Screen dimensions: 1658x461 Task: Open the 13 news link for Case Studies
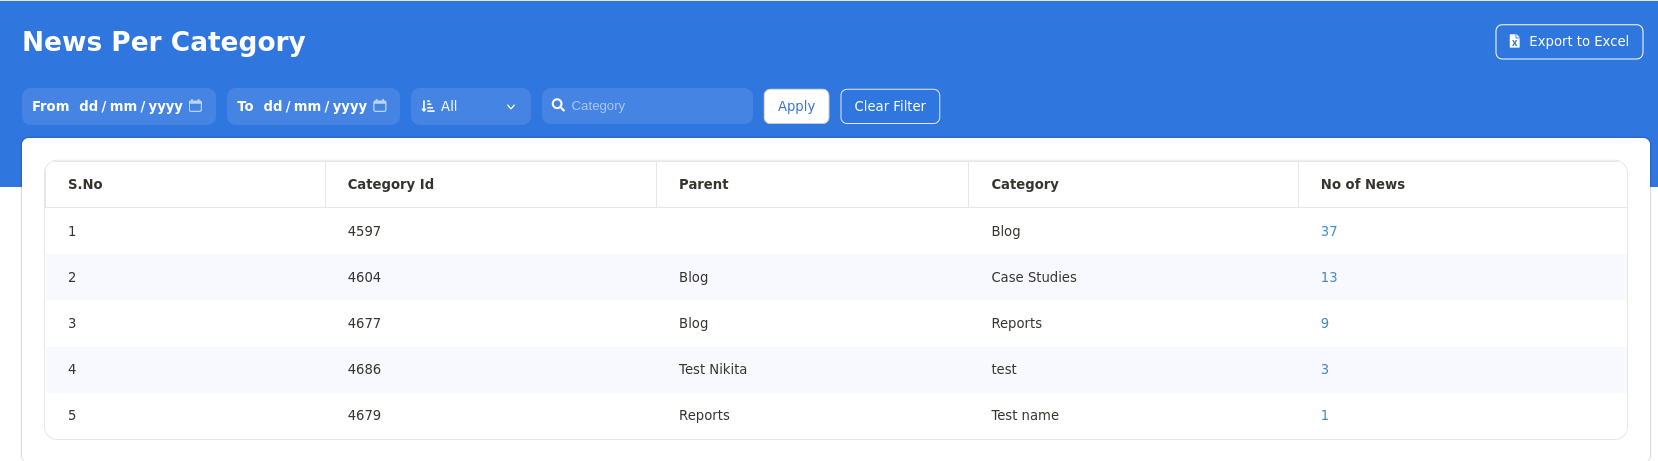[x=1328, y=277]
